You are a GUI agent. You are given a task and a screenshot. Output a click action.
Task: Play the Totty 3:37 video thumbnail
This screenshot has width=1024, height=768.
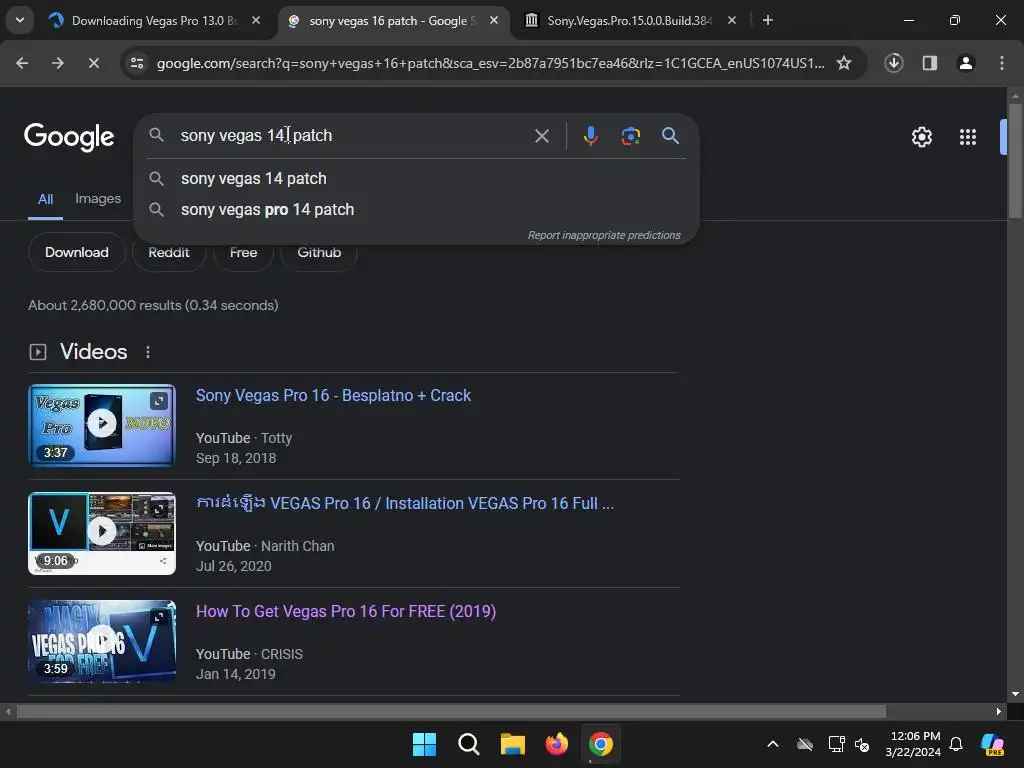pos(102,425)
